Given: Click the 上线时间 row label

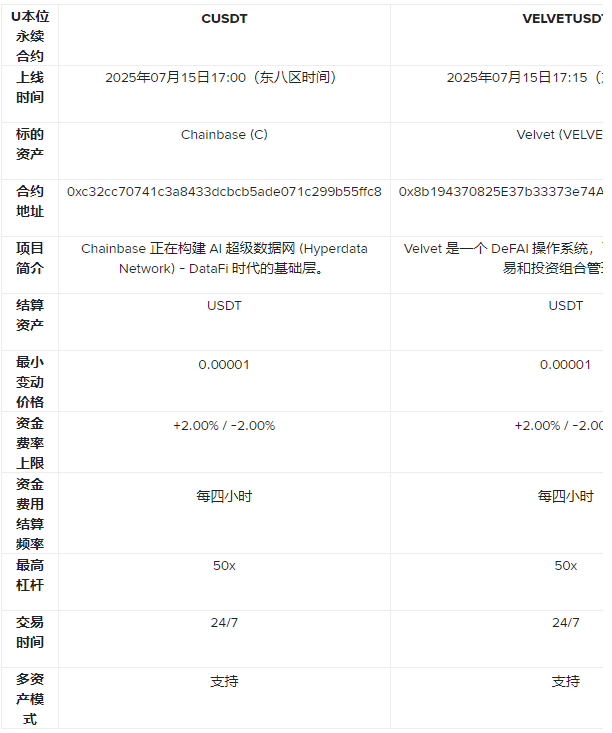Looking at the screenshot, I should click(x=30, y=87).
